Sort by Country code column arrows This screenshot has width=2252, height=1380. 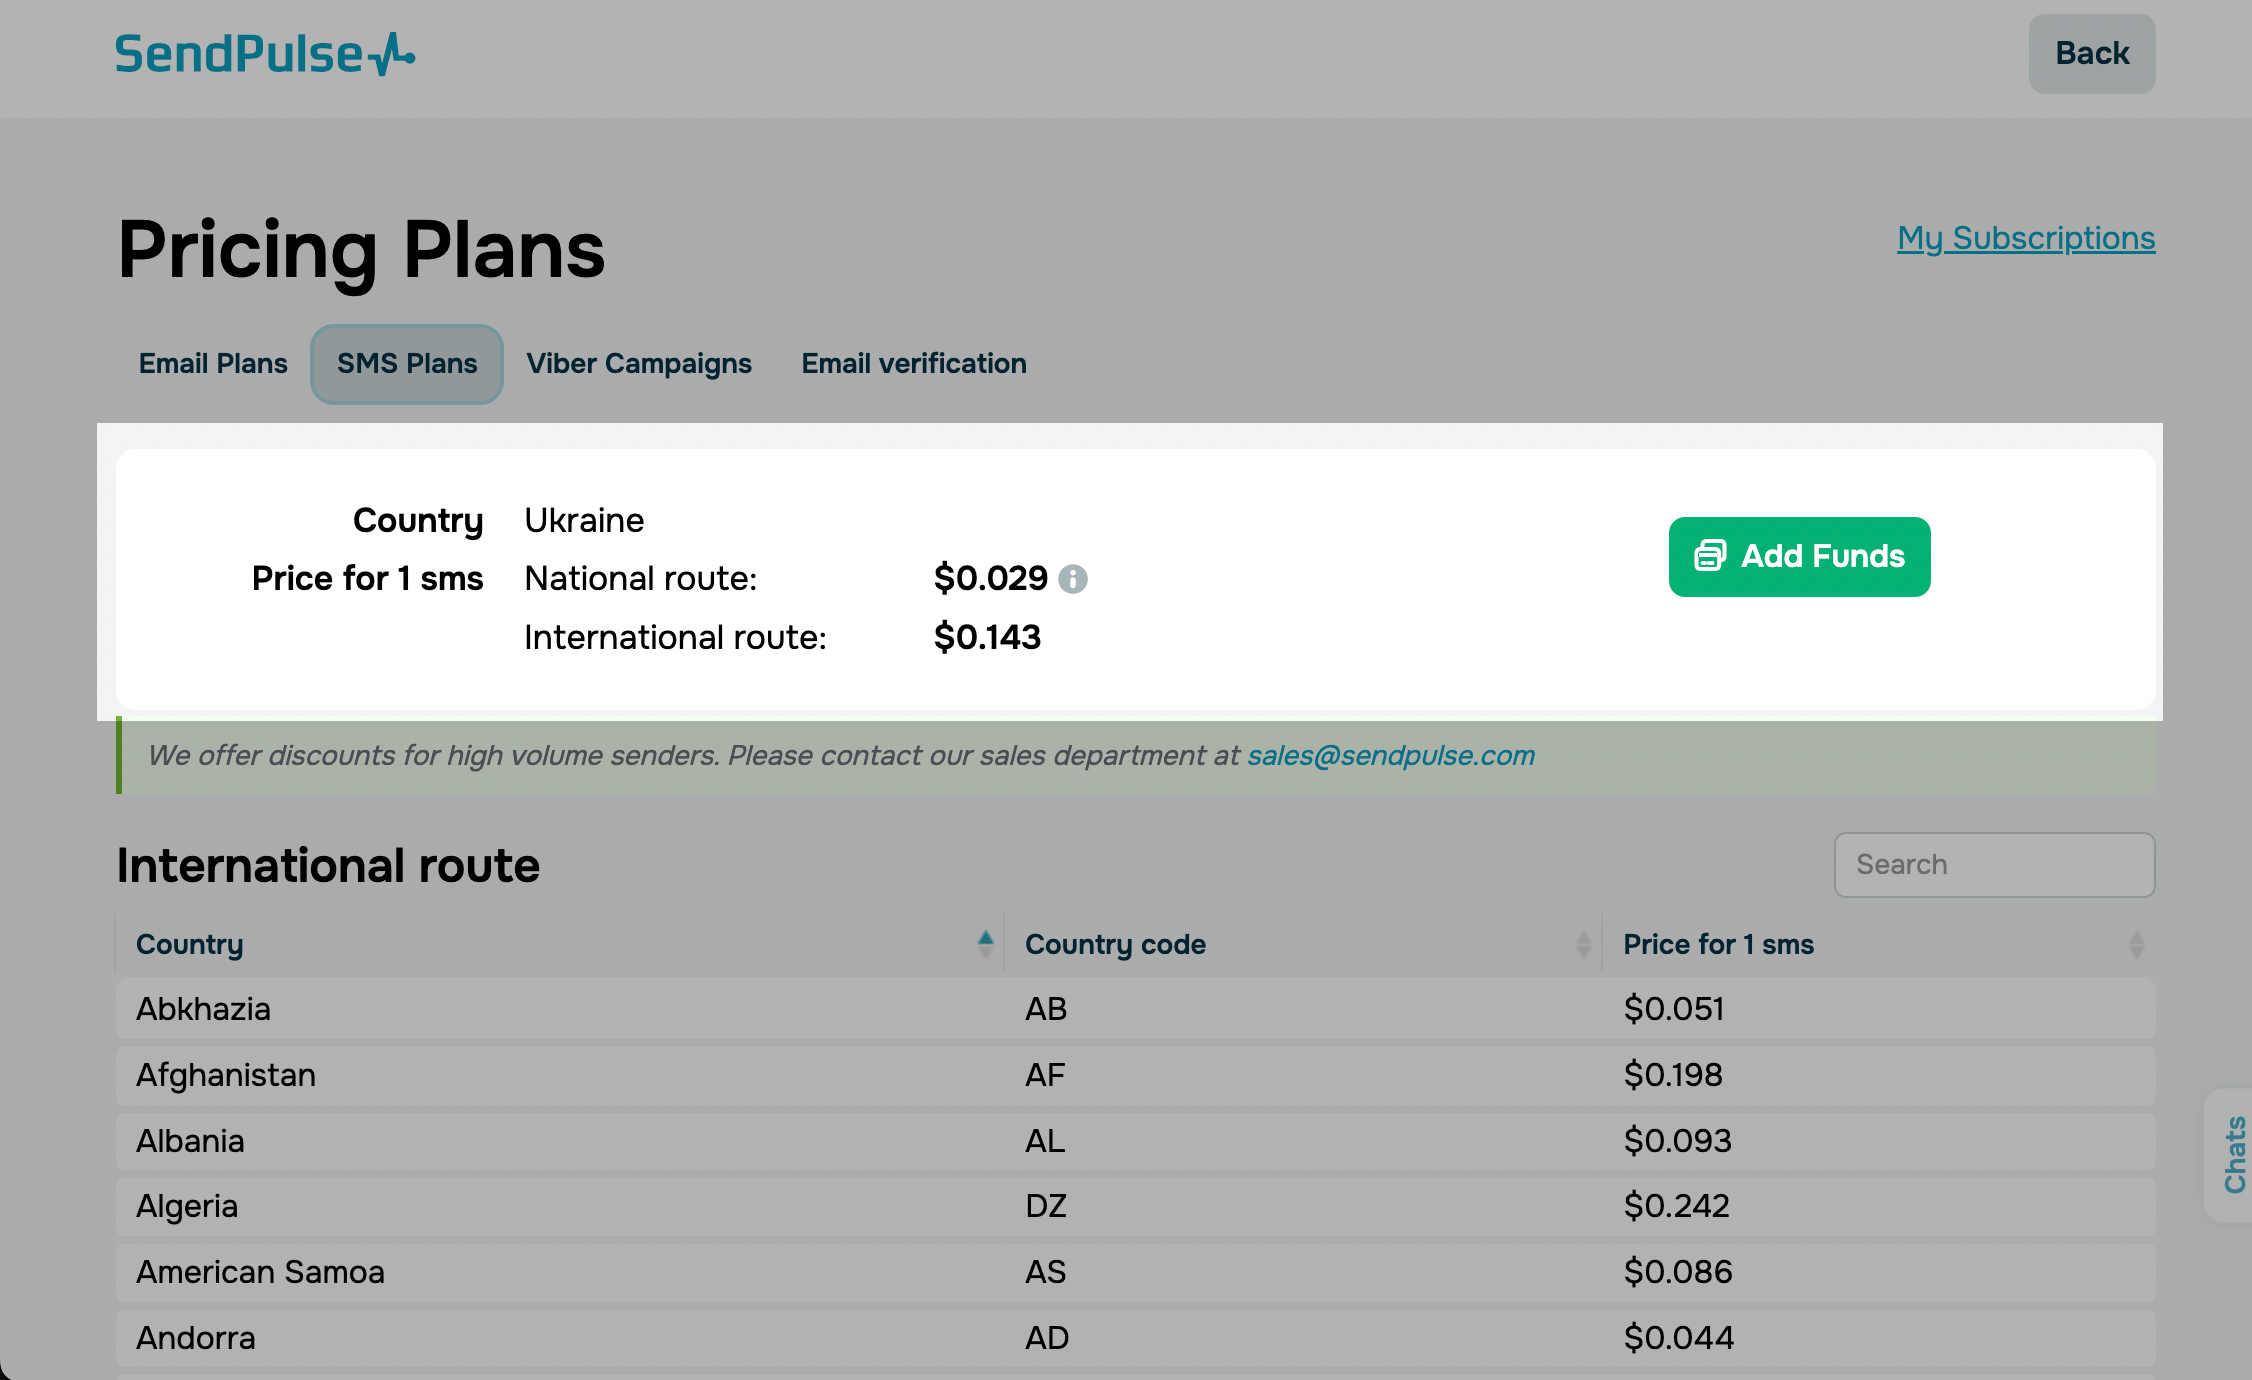tap(1583, 944)
